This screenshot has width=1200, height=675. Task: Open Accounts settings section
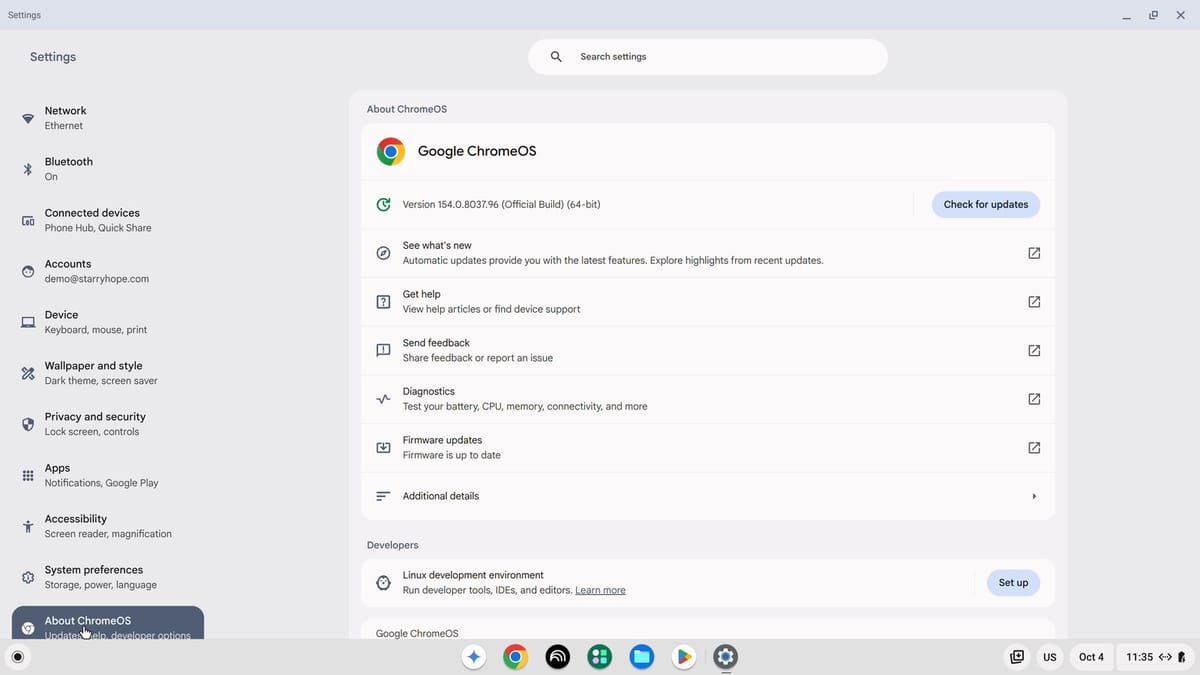[x=108, y=271]
